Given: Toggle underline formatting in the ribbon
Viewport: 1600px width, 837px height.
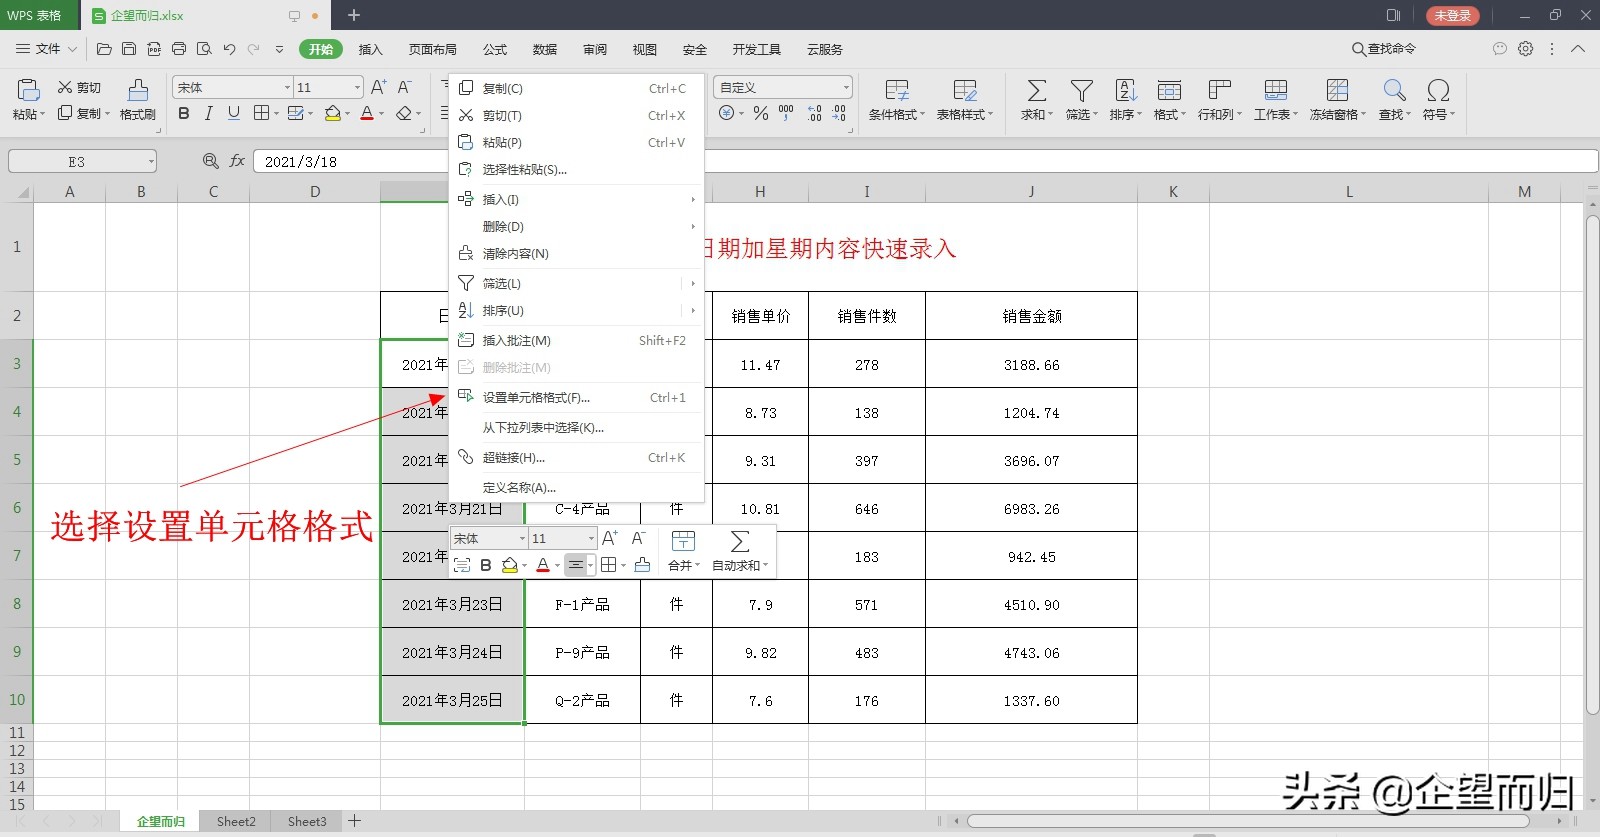Looking at the screenshot, I should (233, 114).
